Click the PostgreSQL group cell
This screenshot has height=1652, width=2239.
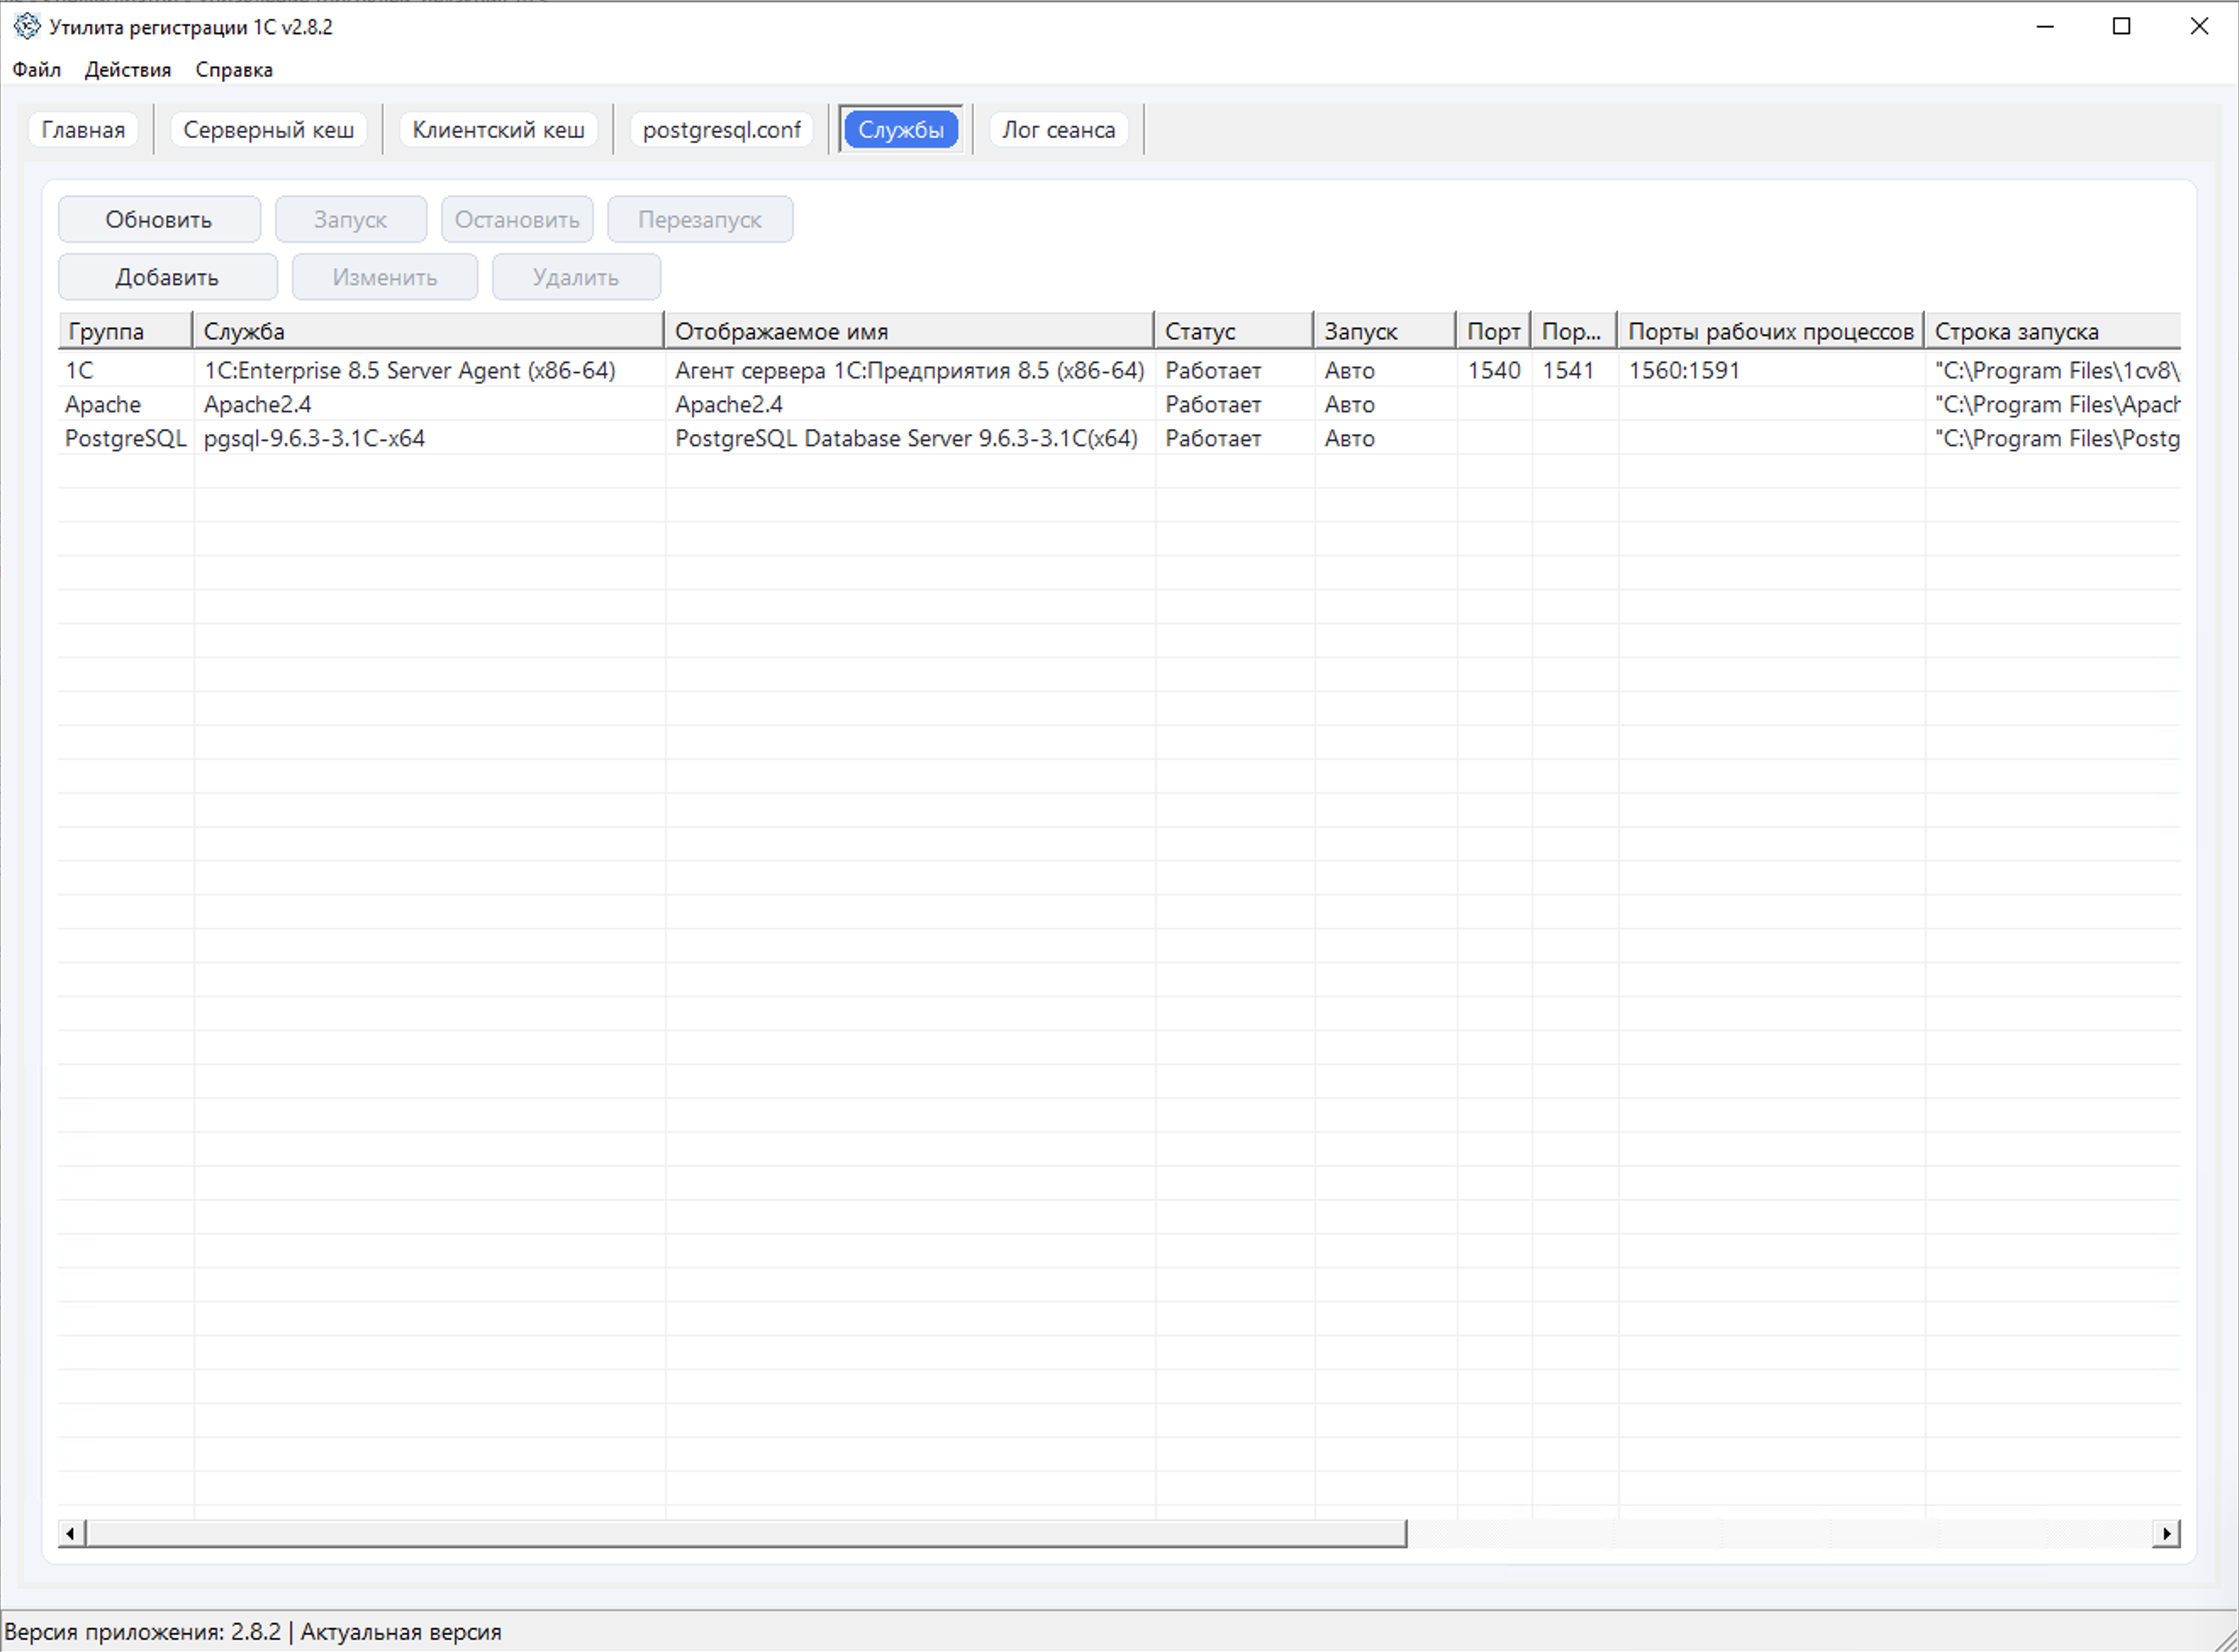tap(126, 438)
